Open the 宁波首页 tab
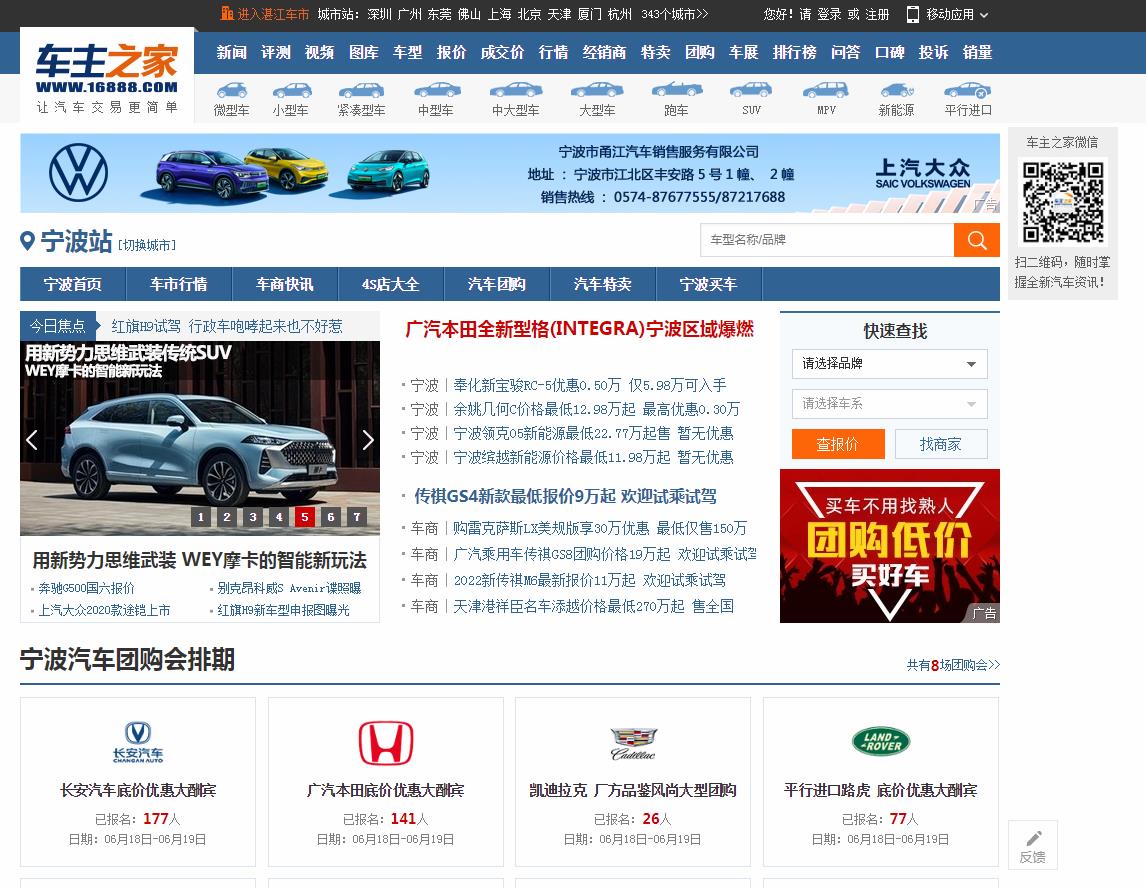The image size is (1146, 888). [x=73, y=284]
